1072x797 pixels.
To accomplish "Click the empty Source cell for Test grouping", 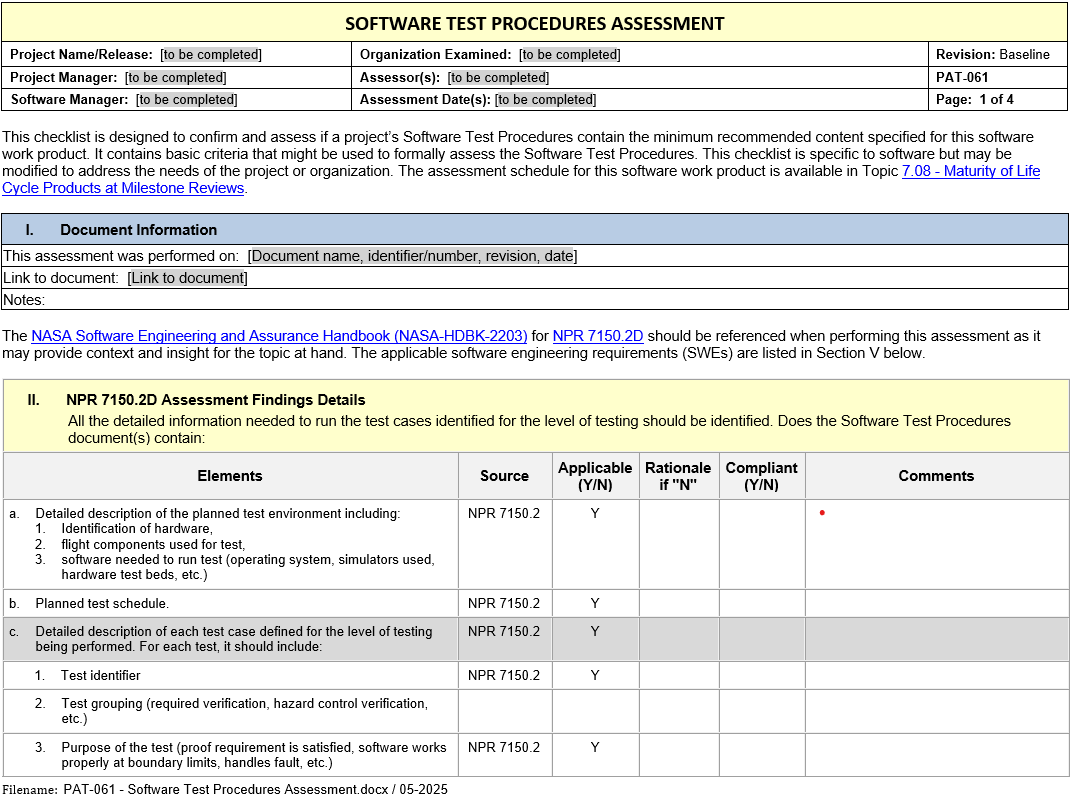I will pyautogui.click(x=504, y=711).
